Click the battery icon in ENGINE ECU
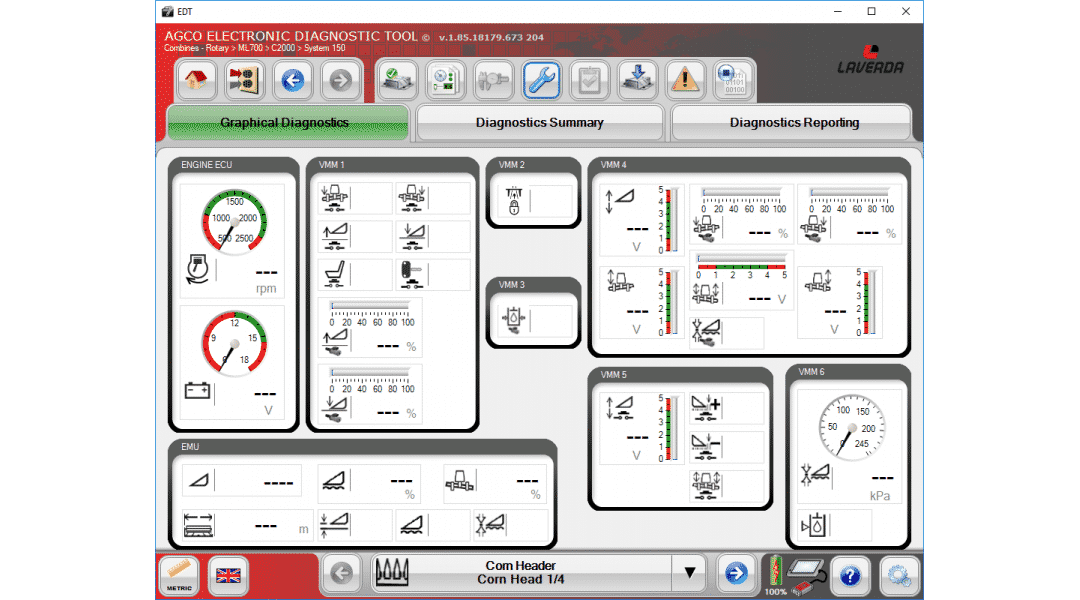 [197, 391]
